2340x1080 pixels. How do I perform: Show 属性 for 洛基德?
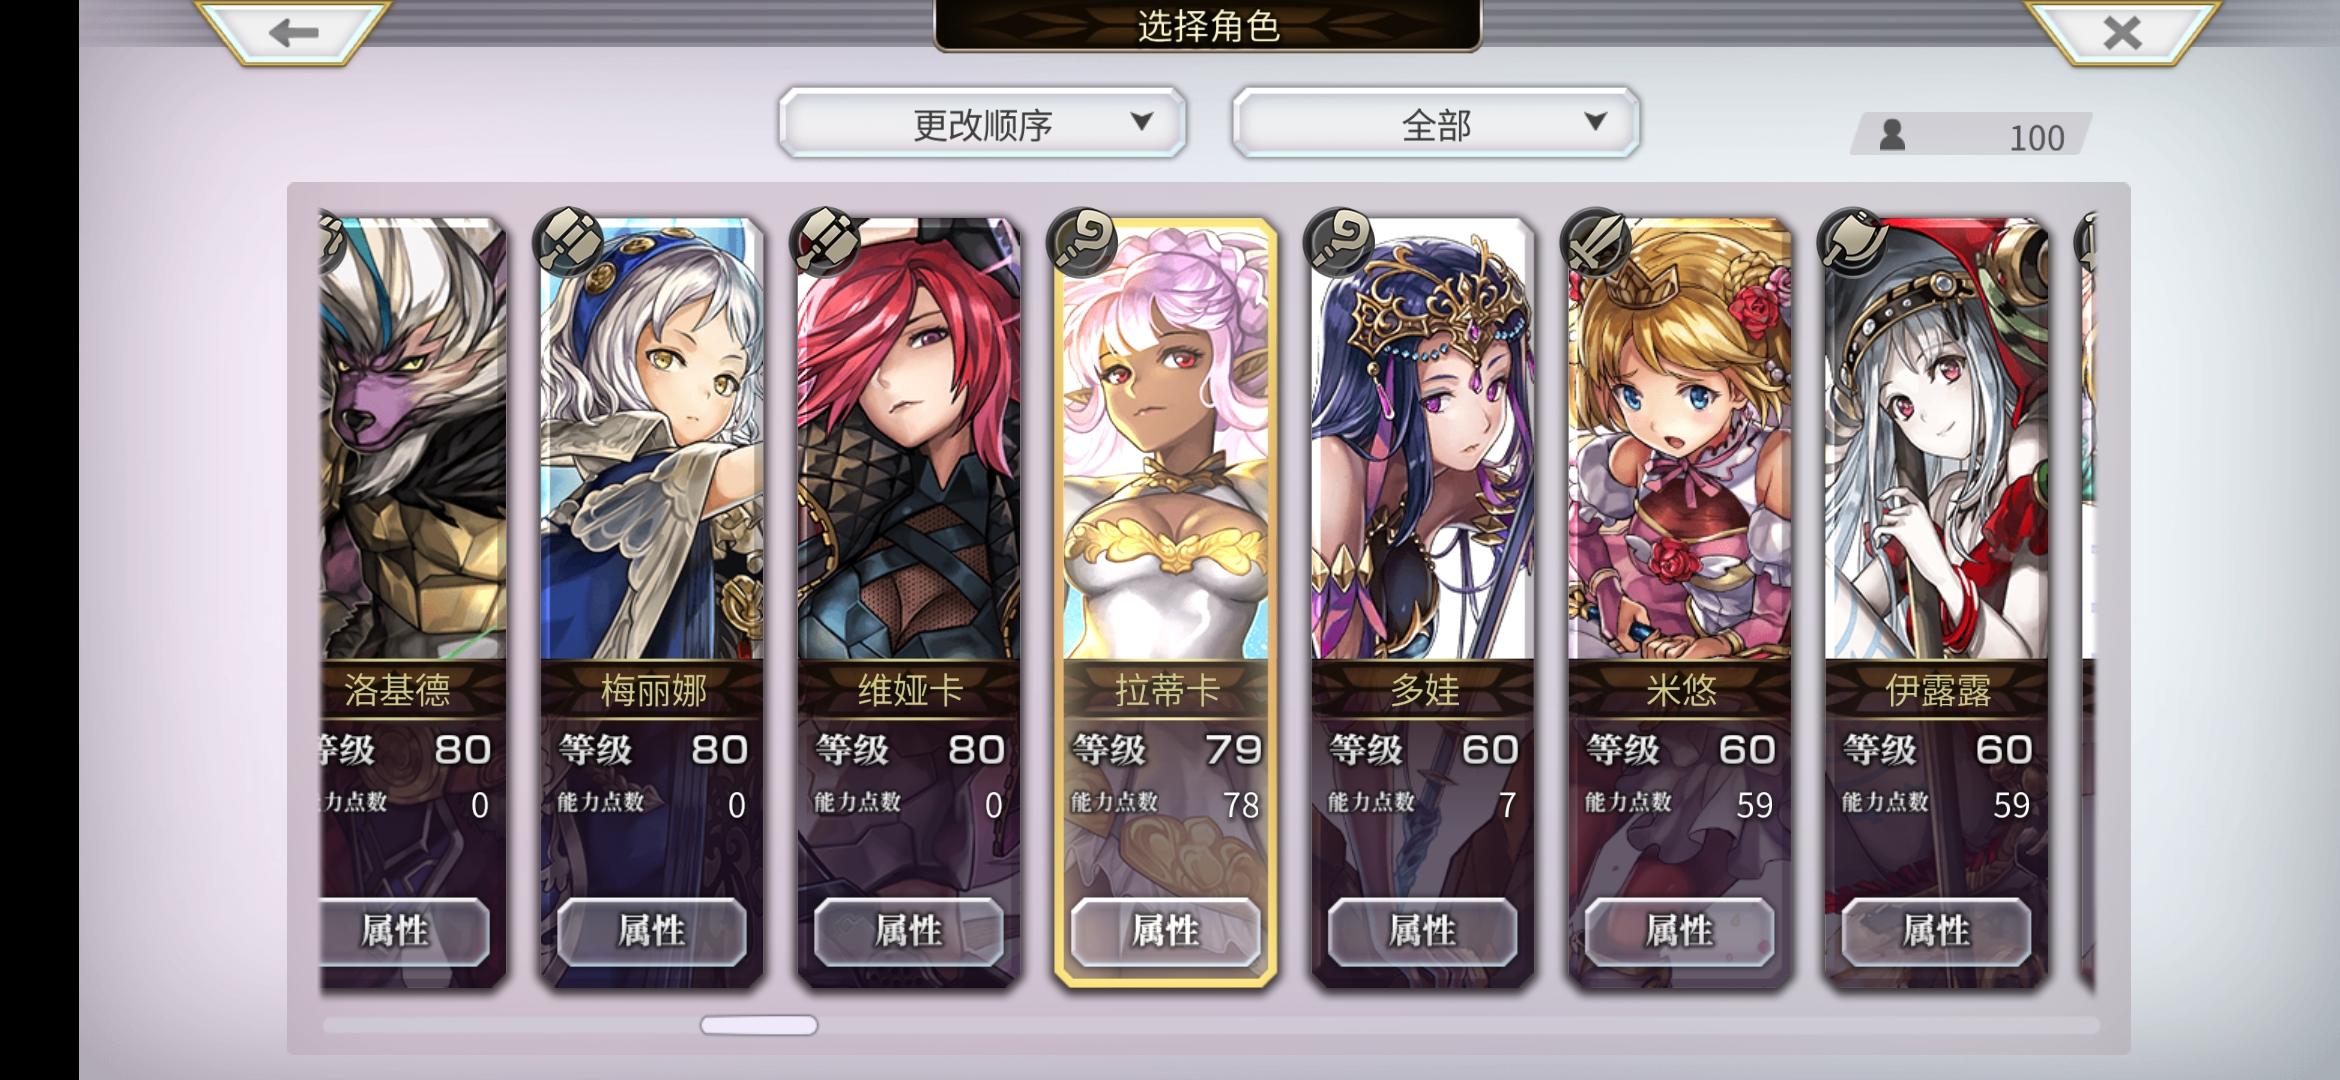click(405, 931)
